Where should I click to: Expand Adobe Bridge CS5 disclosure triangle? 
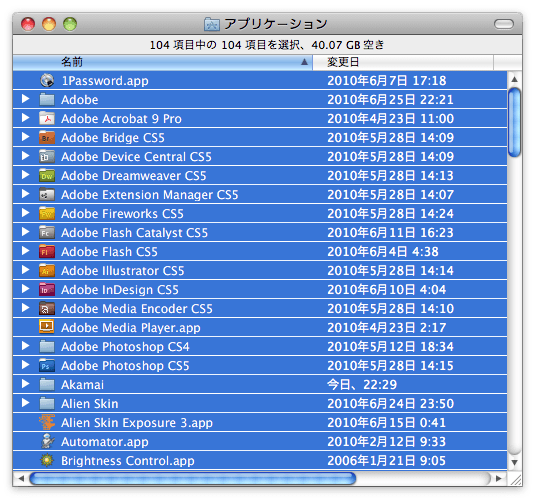(25, 137)
